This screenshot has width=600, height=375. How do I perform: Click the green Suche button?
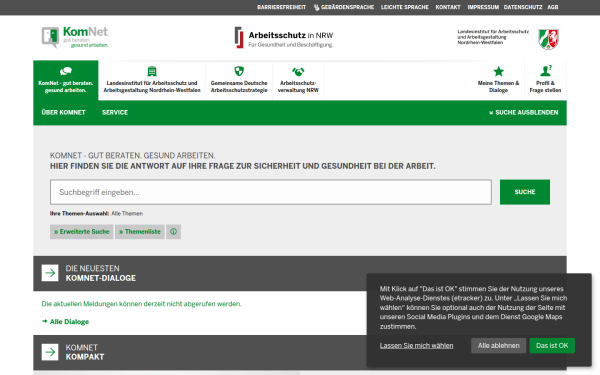pos(525,192)
